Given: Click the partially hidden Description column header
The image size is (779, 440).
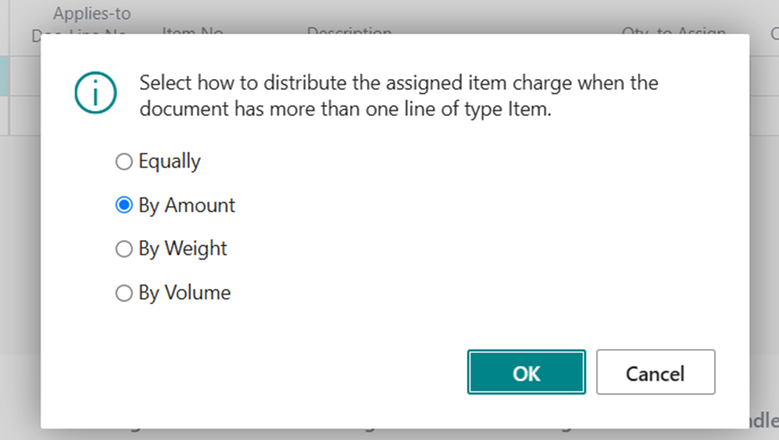Looking at the screenshot, I should tap(349, 31).
